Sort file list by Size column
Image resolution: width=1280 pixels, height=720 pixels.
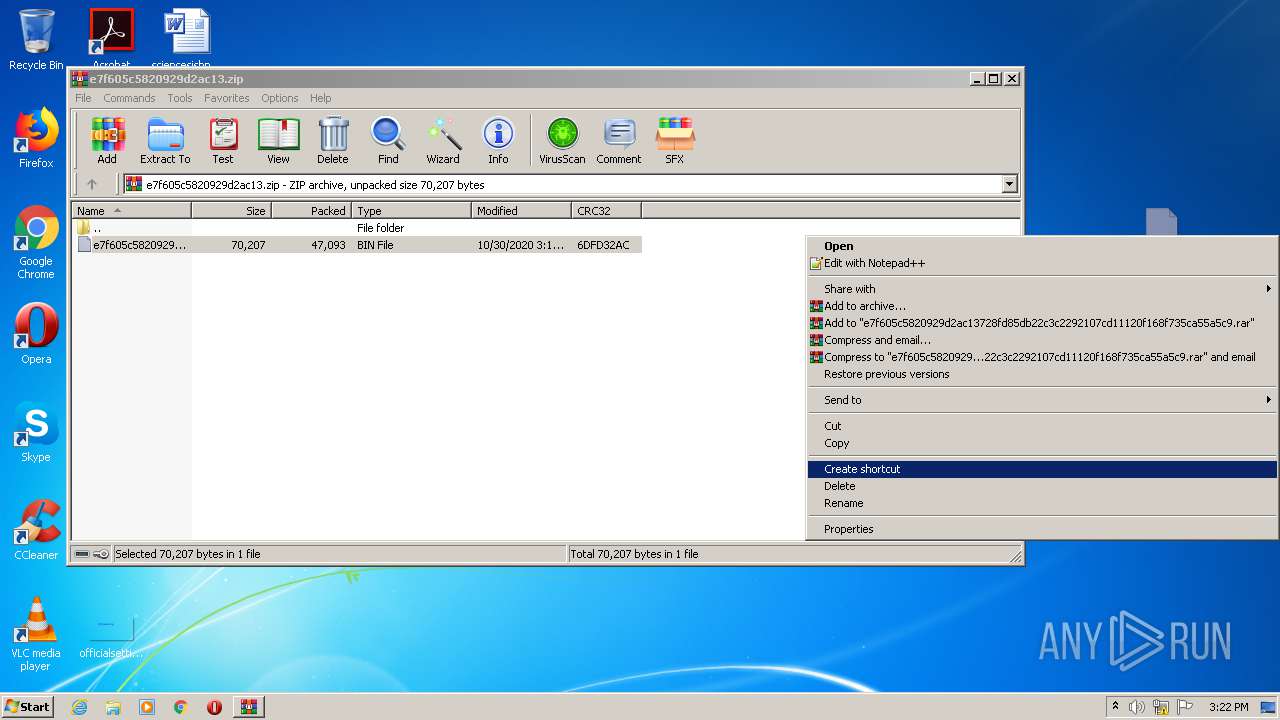pyautogui.click(x=231, y=210)
